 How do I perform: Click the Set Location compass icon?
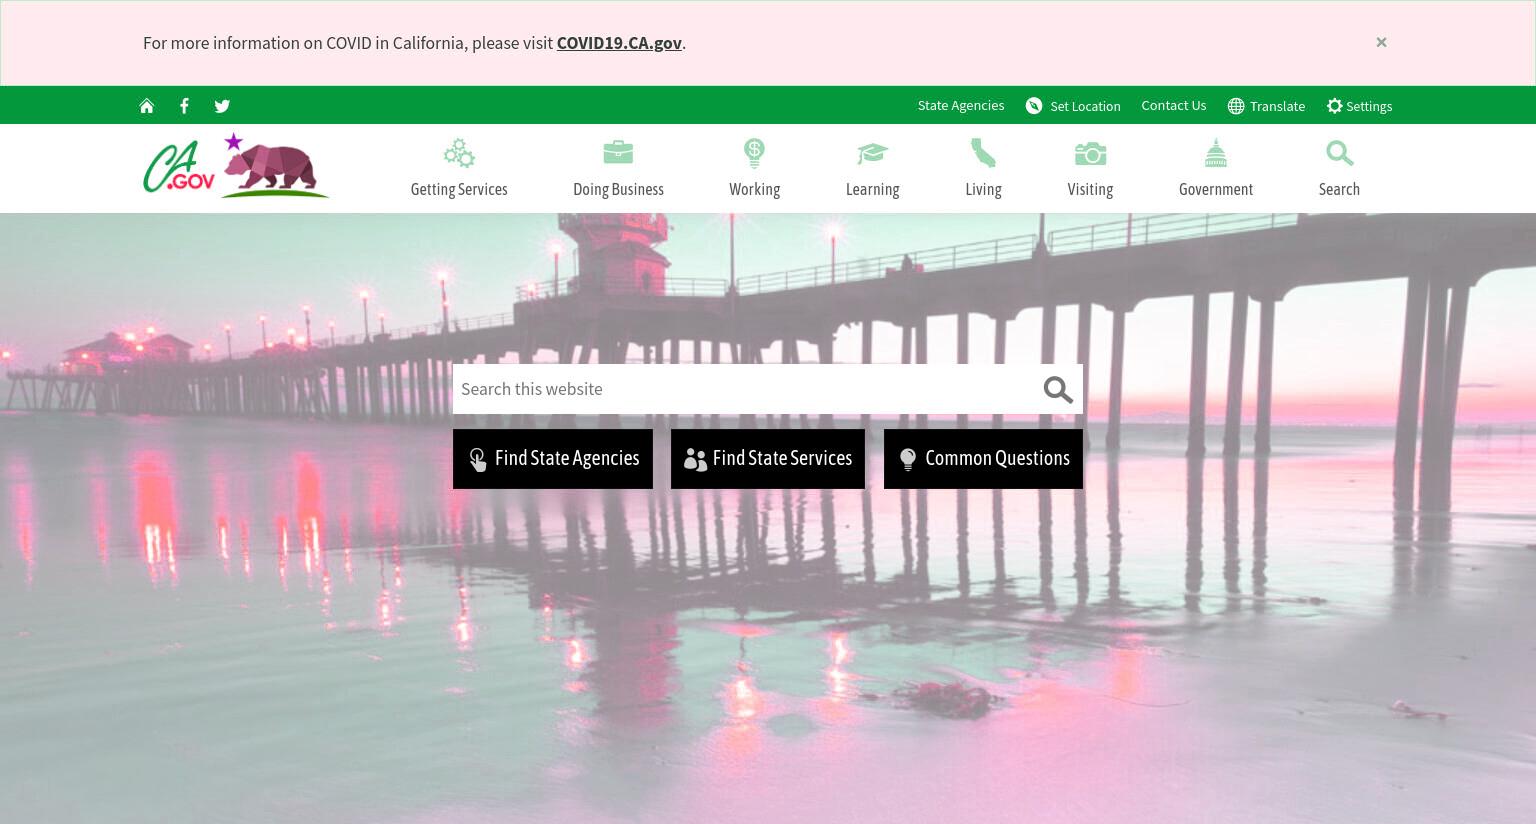tap(1034, 106)
